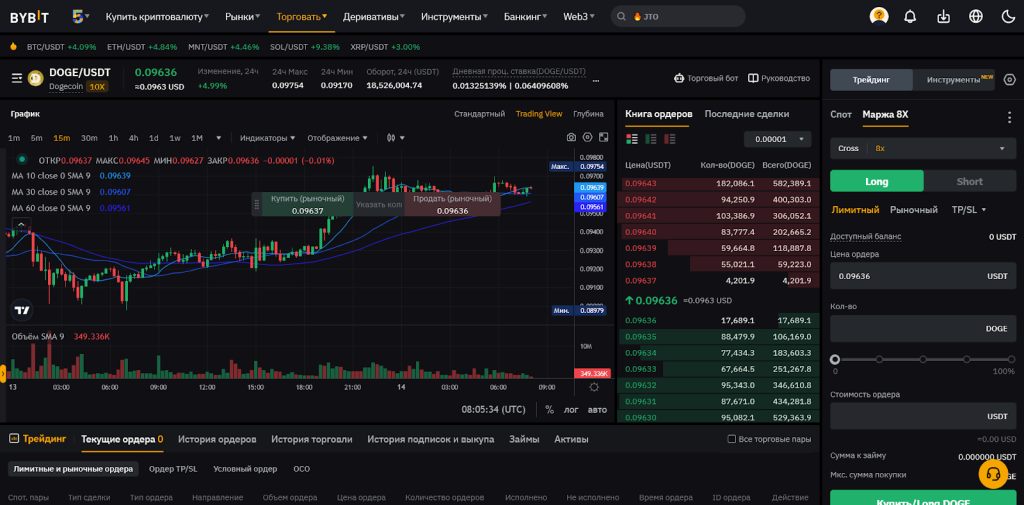Toggle the Short side selector

[969, 181]
